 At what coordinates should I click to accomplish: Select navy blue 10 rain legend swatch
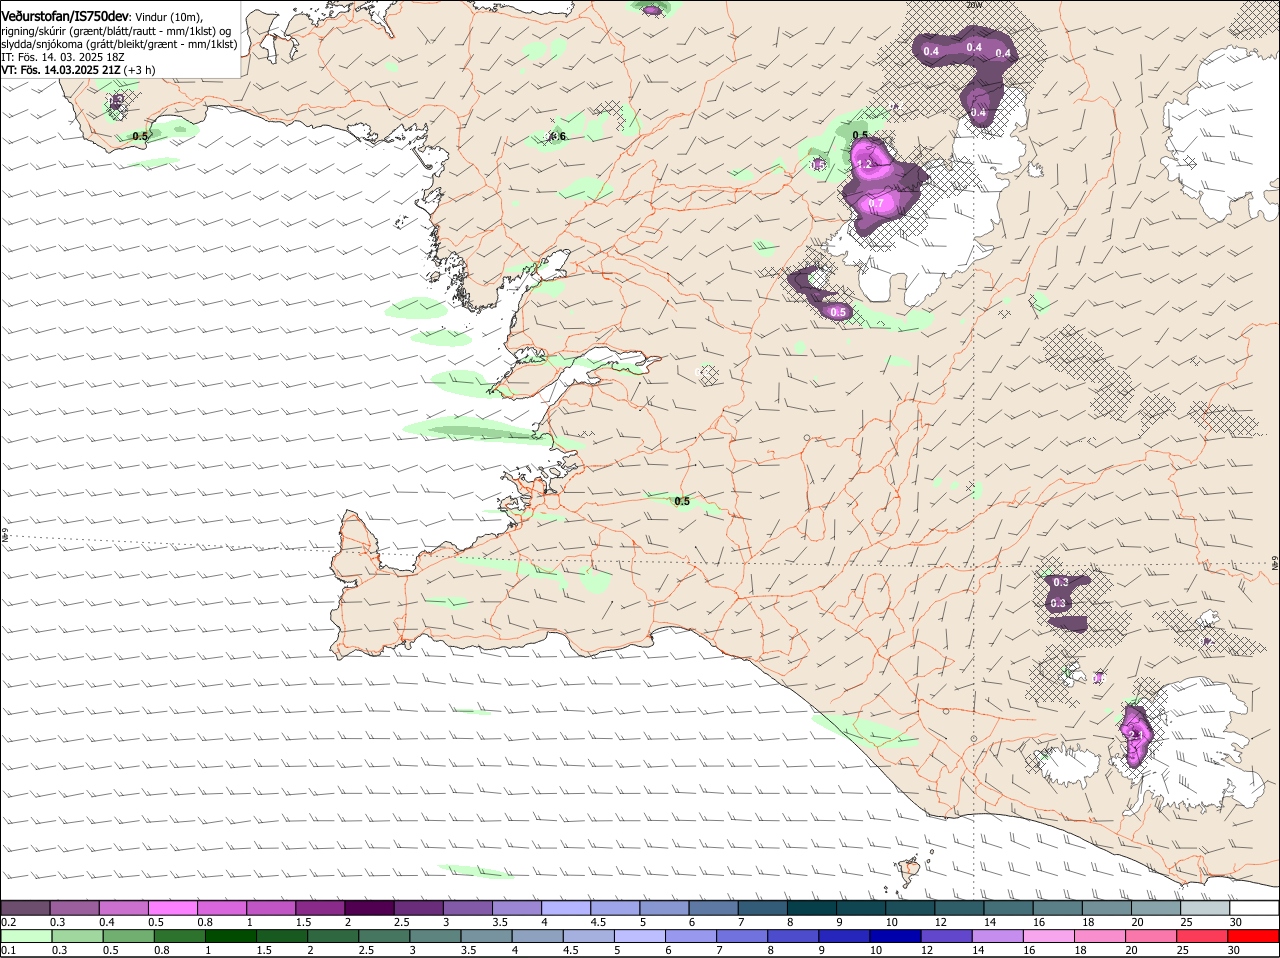coord(896,936)
